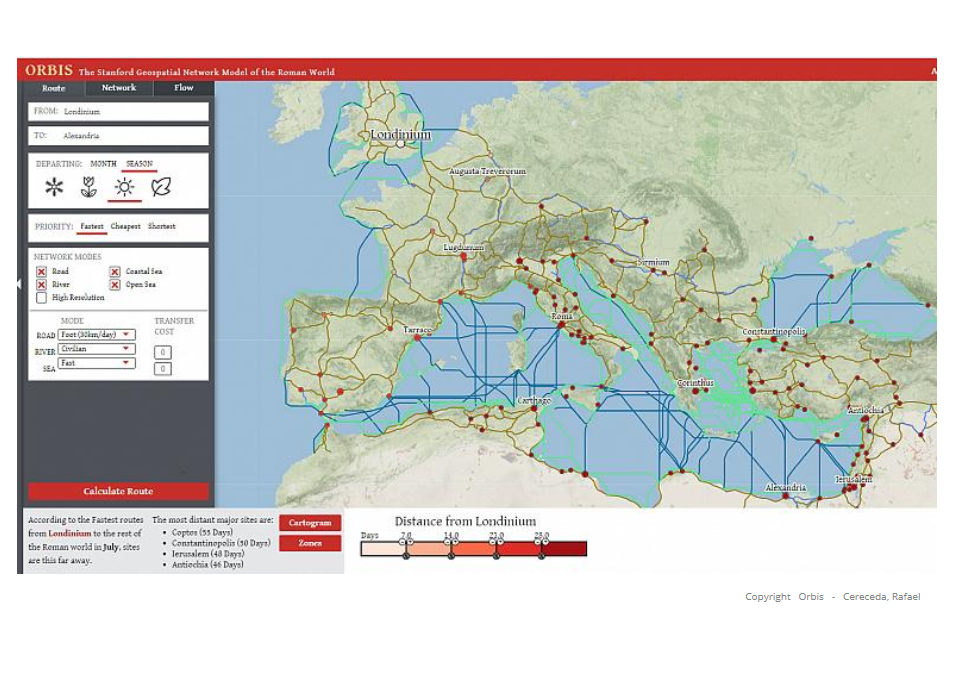Select the summer sun season icon

pos(124,187)
